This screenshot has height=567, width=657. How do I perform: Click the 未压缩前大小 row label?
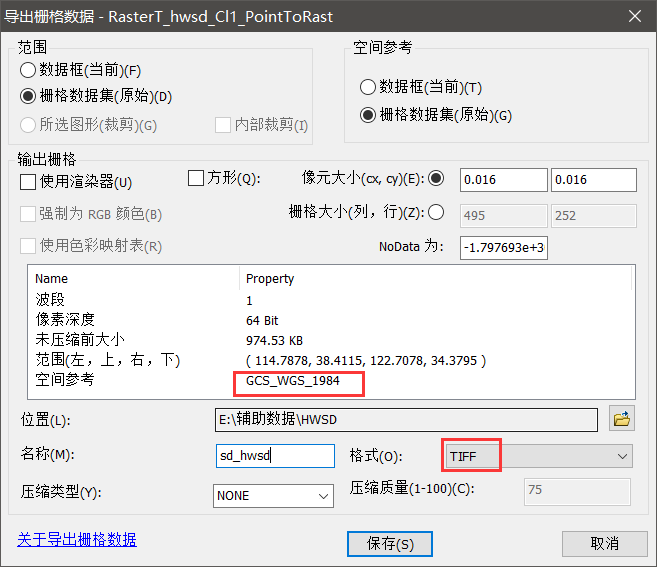point(80,339)
